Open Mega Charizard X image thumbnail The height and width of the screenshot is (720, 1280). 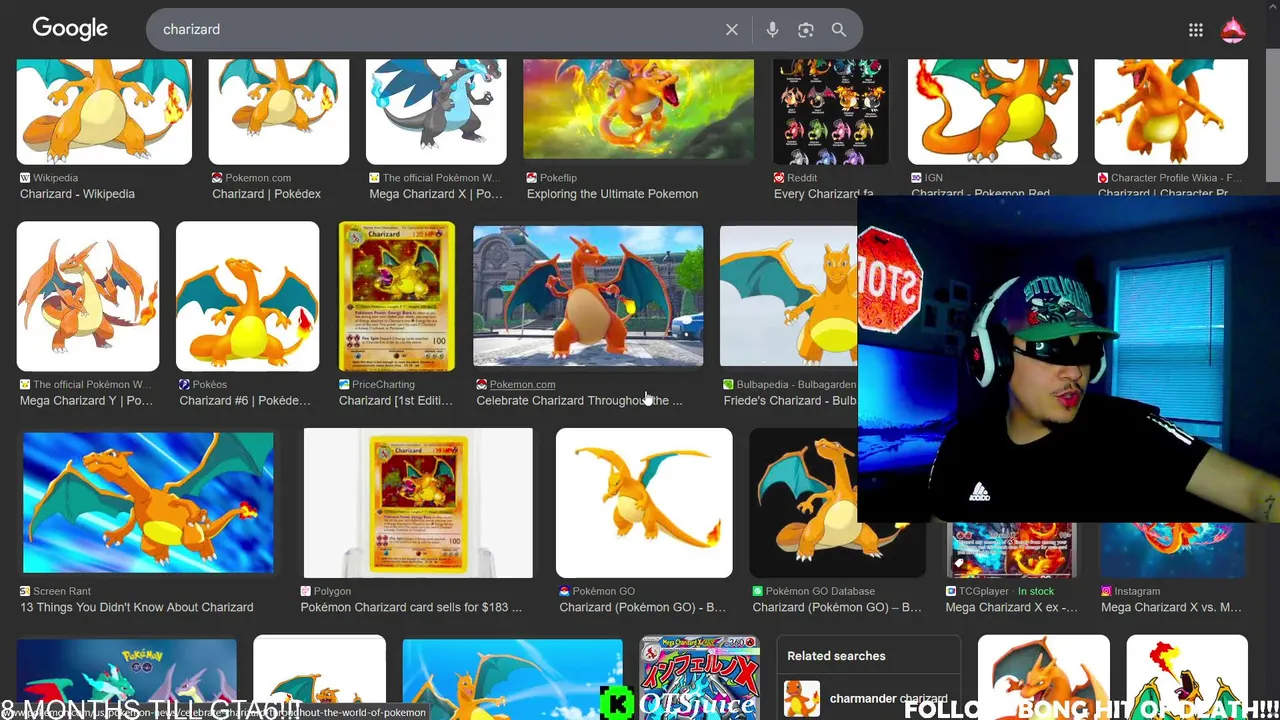pyautogui.click(x=436, y=111)
